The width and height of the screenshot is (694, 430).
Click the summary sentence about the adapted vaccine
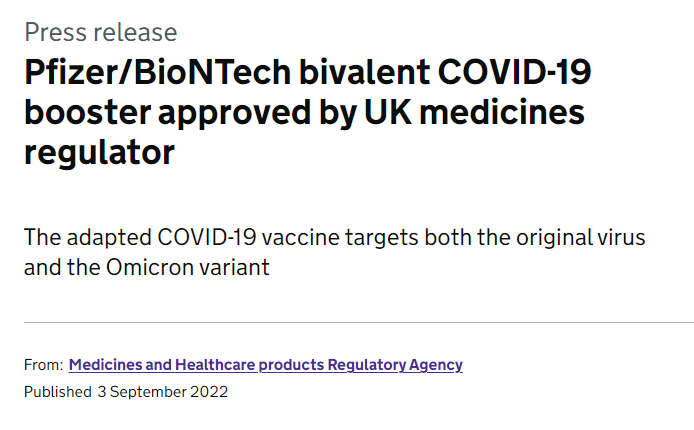(x=334, y=253)
